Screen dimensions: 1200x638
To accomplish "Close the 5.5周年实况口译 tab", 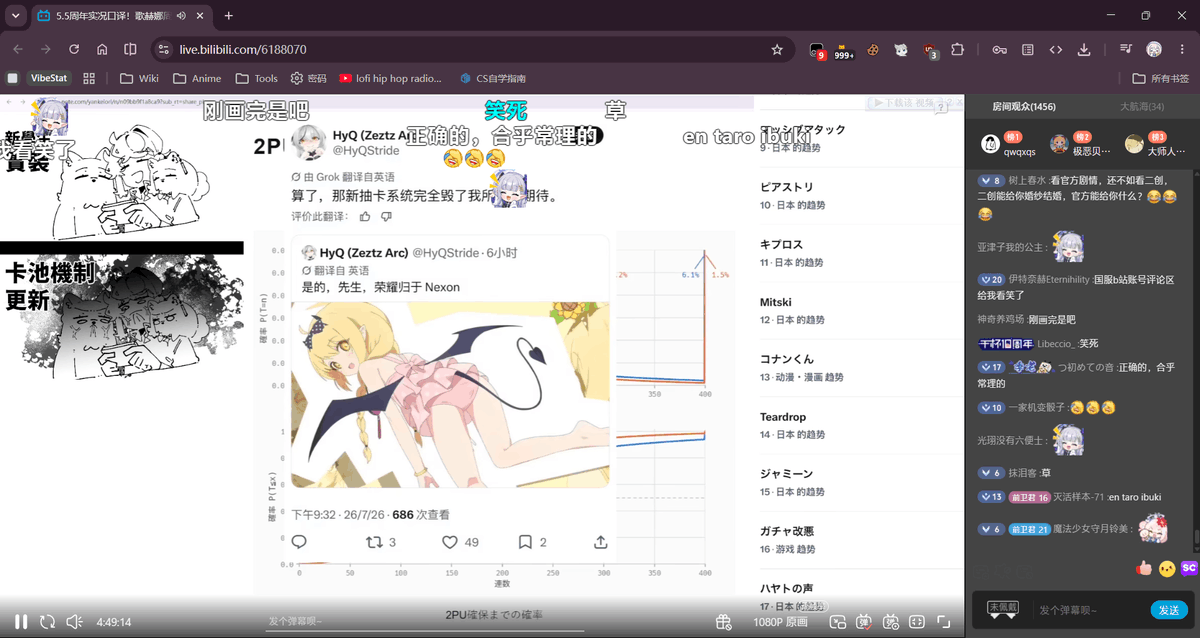I will click(x=201, y=16).
